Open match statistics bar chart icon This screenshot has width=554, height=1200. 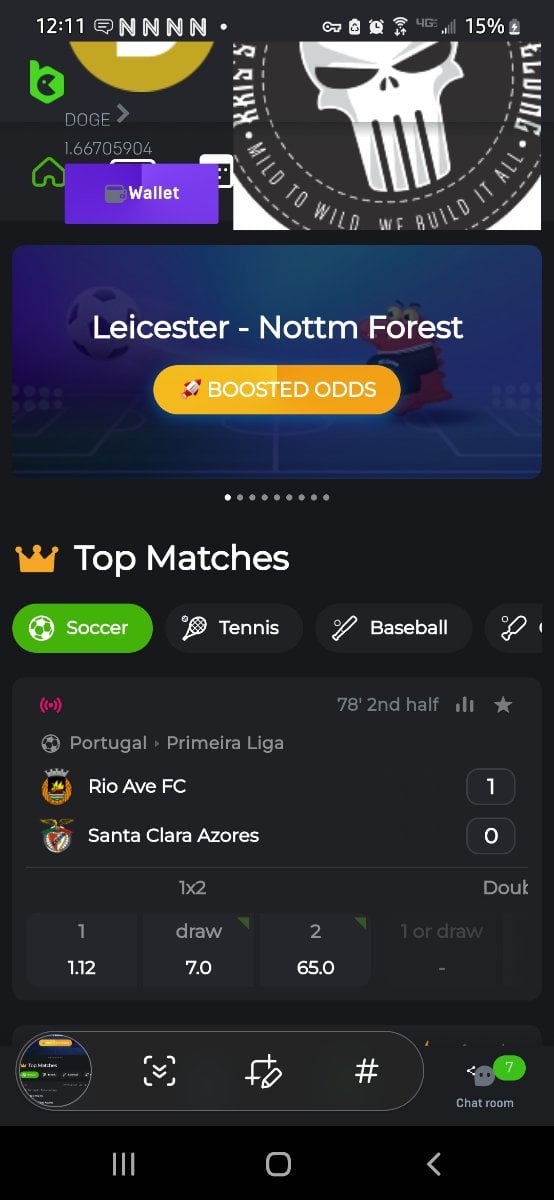(x=464, y=705)
